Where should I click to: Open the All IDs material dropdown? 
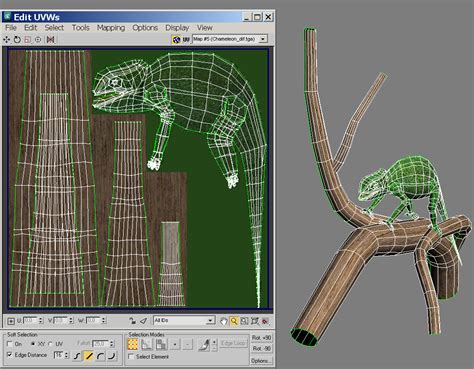pyautogui.click(x=210, y=321)
